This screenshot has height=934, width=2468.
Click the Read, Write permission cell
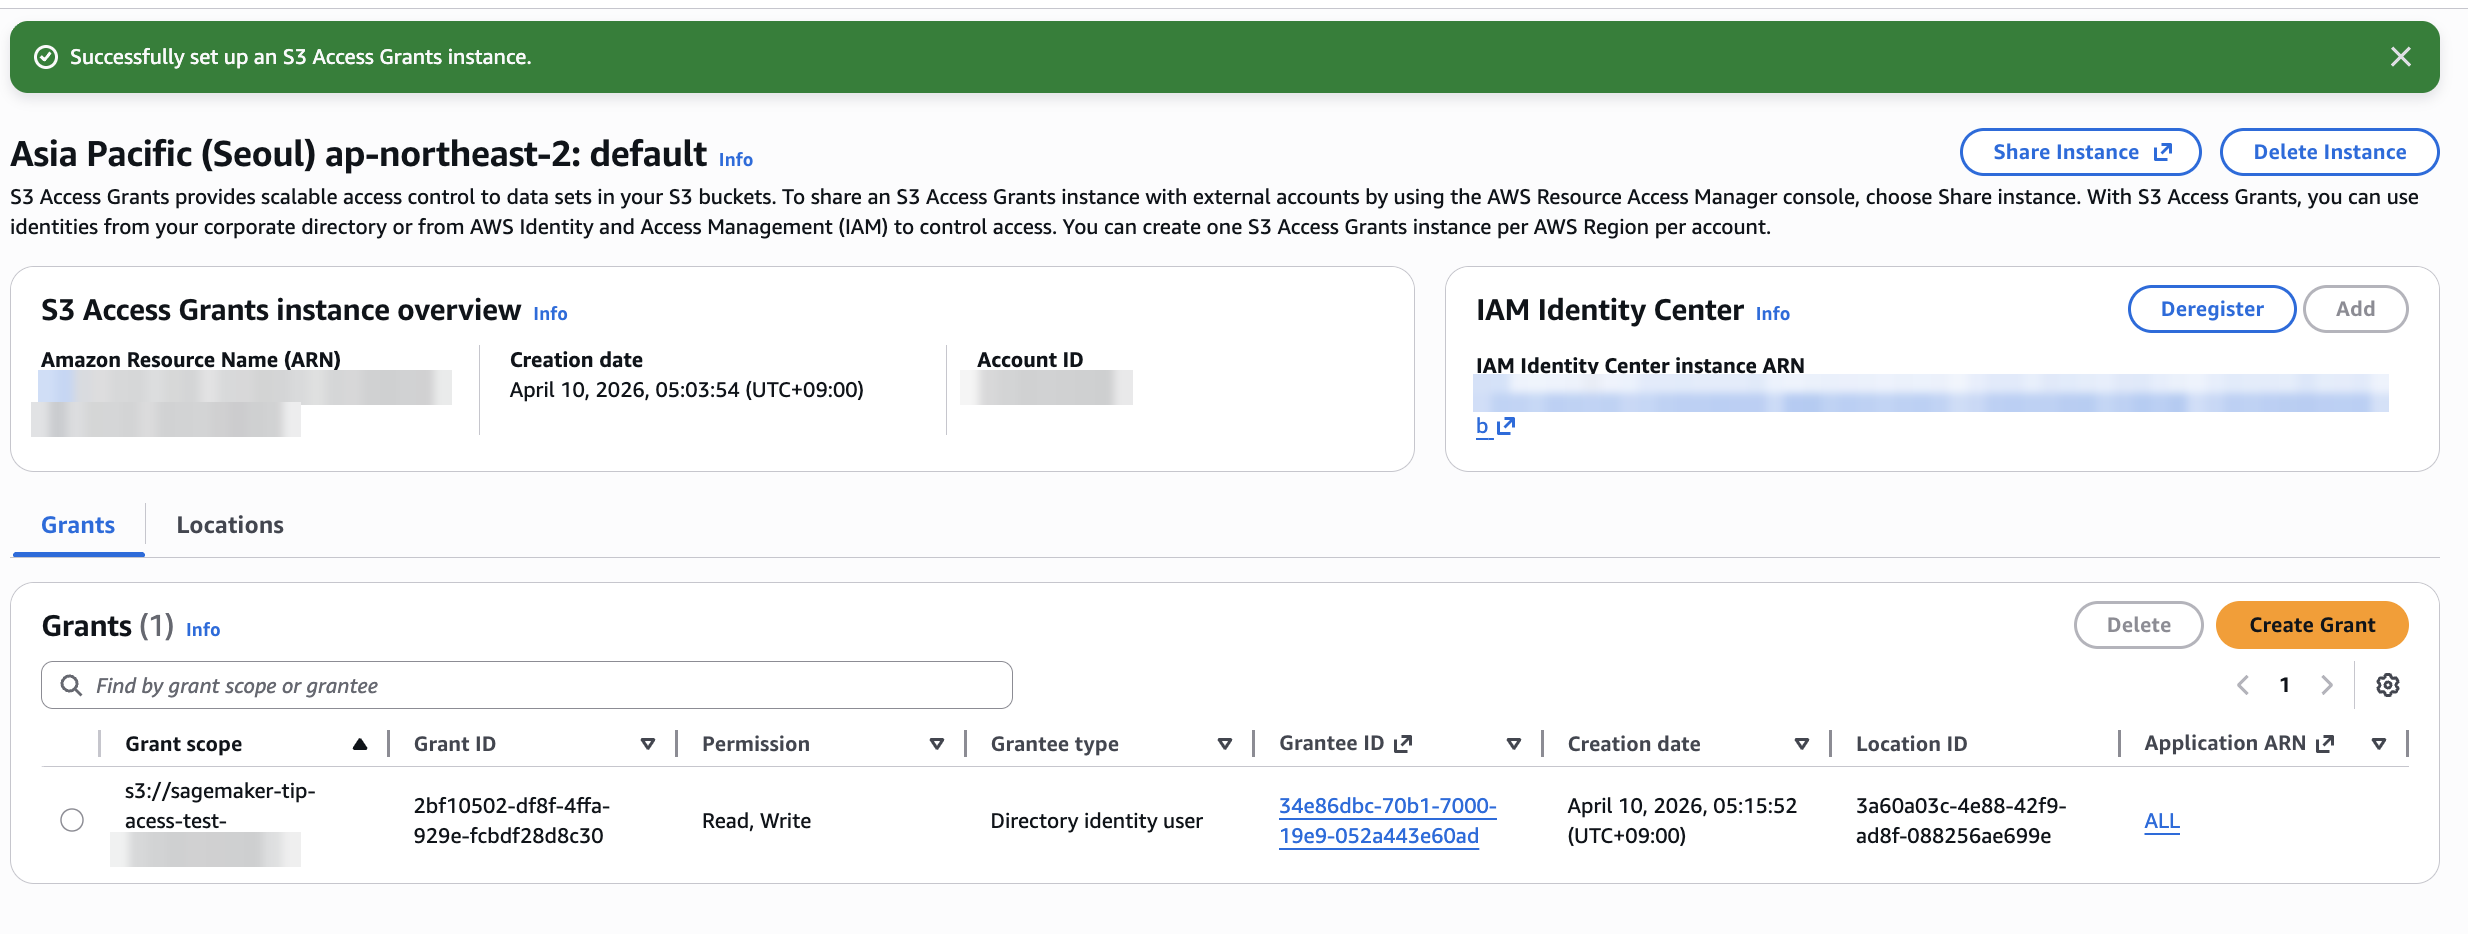pyautogui.click(x=756, y=821)
